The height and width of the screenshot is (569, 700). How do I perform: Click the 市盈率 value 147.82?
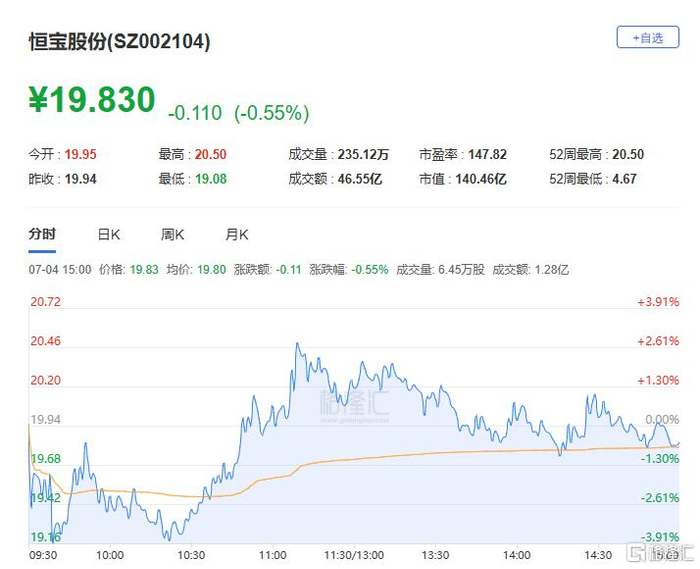point(488,154)
